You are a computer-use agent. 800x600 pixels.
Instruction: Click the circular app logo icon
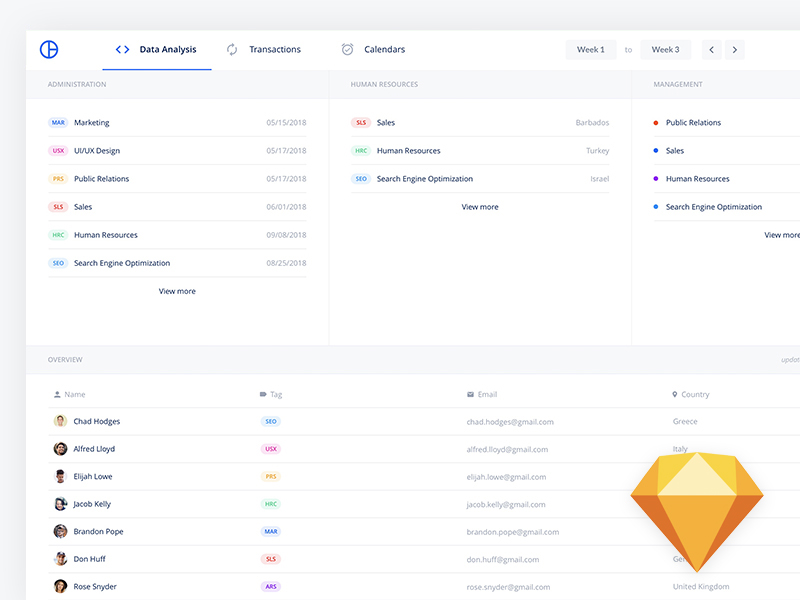point(49,49)
